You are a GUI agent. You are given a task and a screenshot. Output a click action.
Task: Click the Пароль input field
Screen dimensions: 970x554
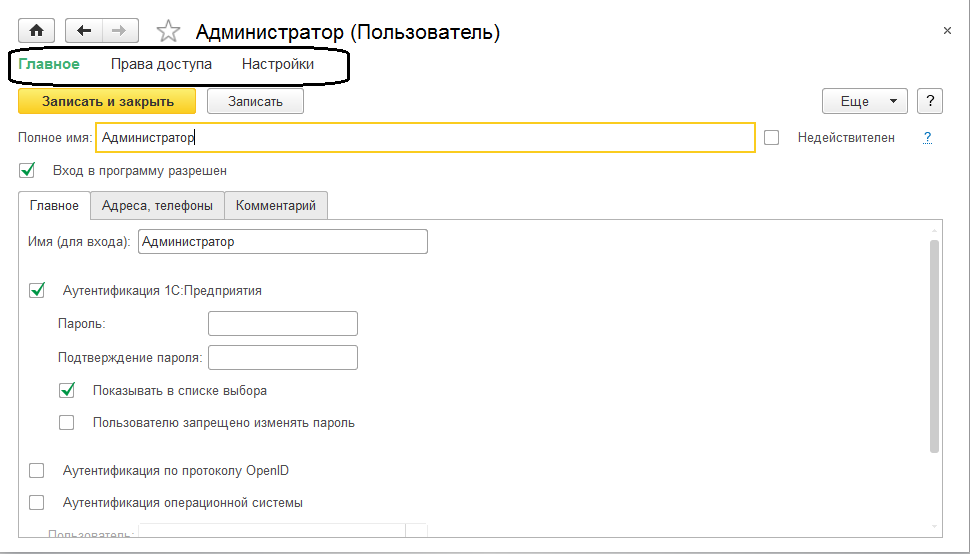click(x=282, y=324)
